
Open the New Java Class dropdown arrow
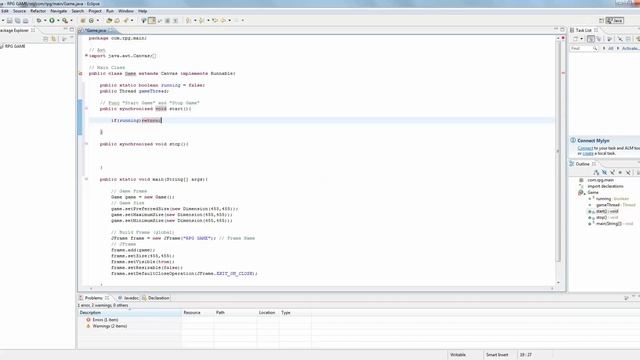pyautogui.click(x=98, y=20)
